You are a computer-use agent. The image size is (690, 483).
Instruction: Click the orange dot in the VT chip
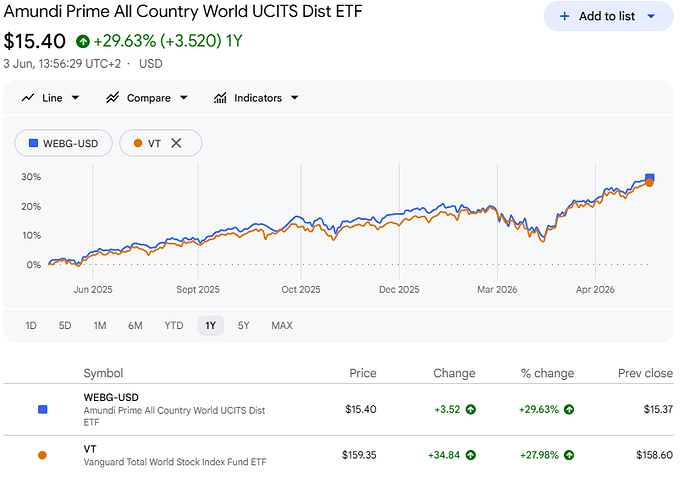click(x=138, y=143)
